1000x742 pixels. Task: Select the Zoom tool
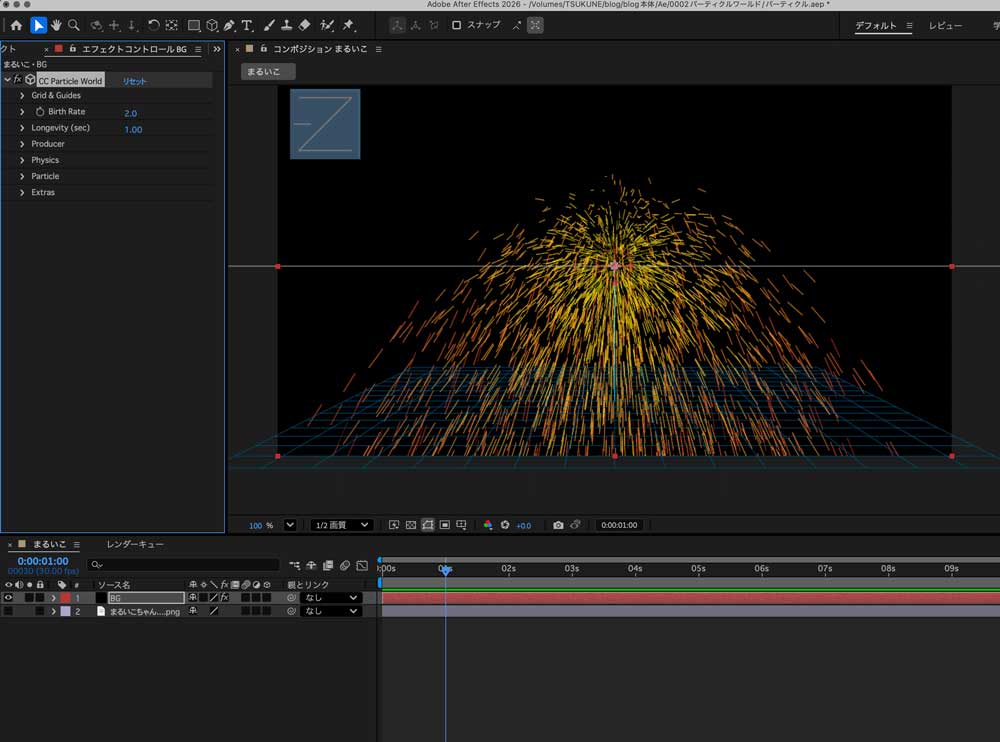coord(75,25)
